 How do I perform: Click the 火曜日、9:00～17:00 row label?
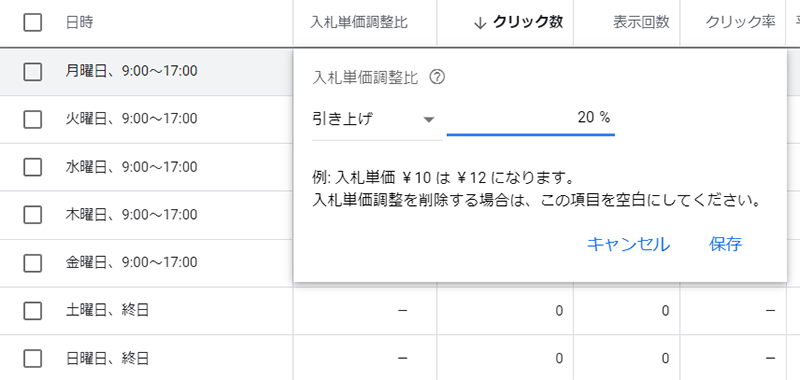tap(131, 119)
